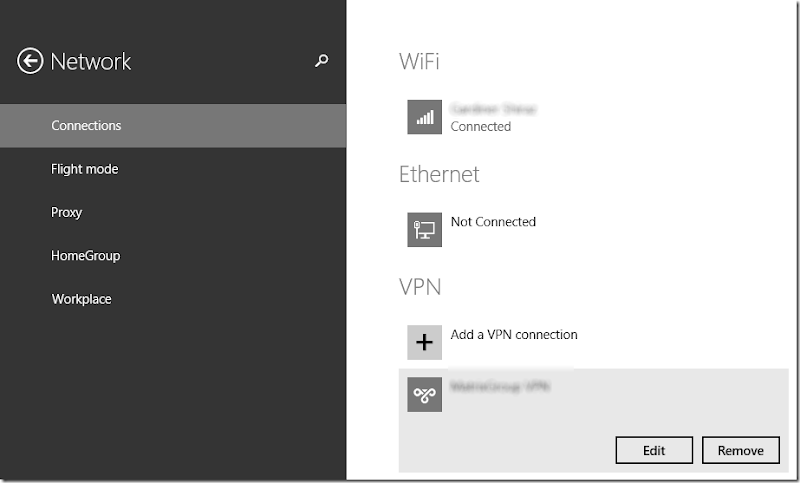
Task: Click the VPN section heading
Action: click(x=420, y=287)
